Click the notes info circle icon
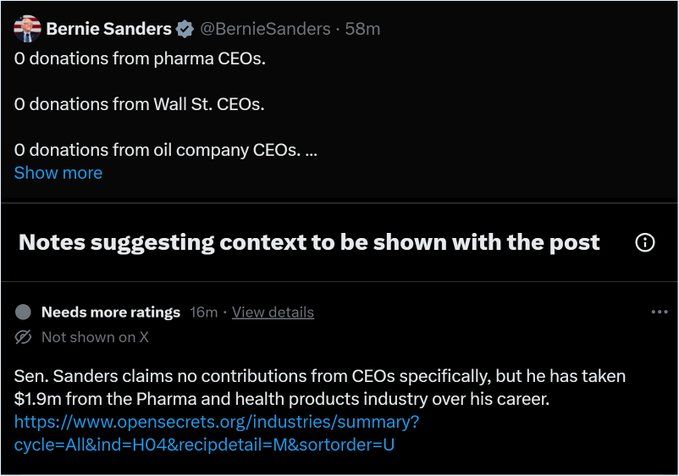Viewport: 679px width, 476px height. point(645,243)
